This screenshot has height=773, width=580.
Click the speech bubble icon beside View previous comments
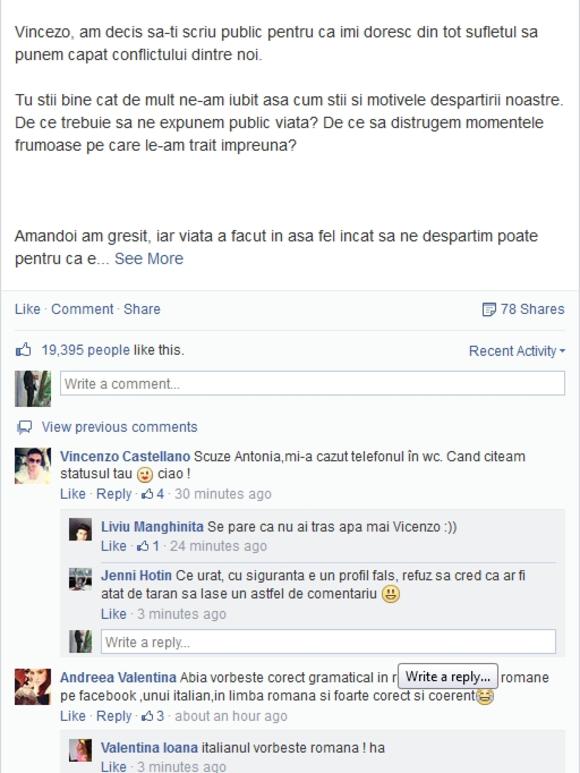(24, 427)
